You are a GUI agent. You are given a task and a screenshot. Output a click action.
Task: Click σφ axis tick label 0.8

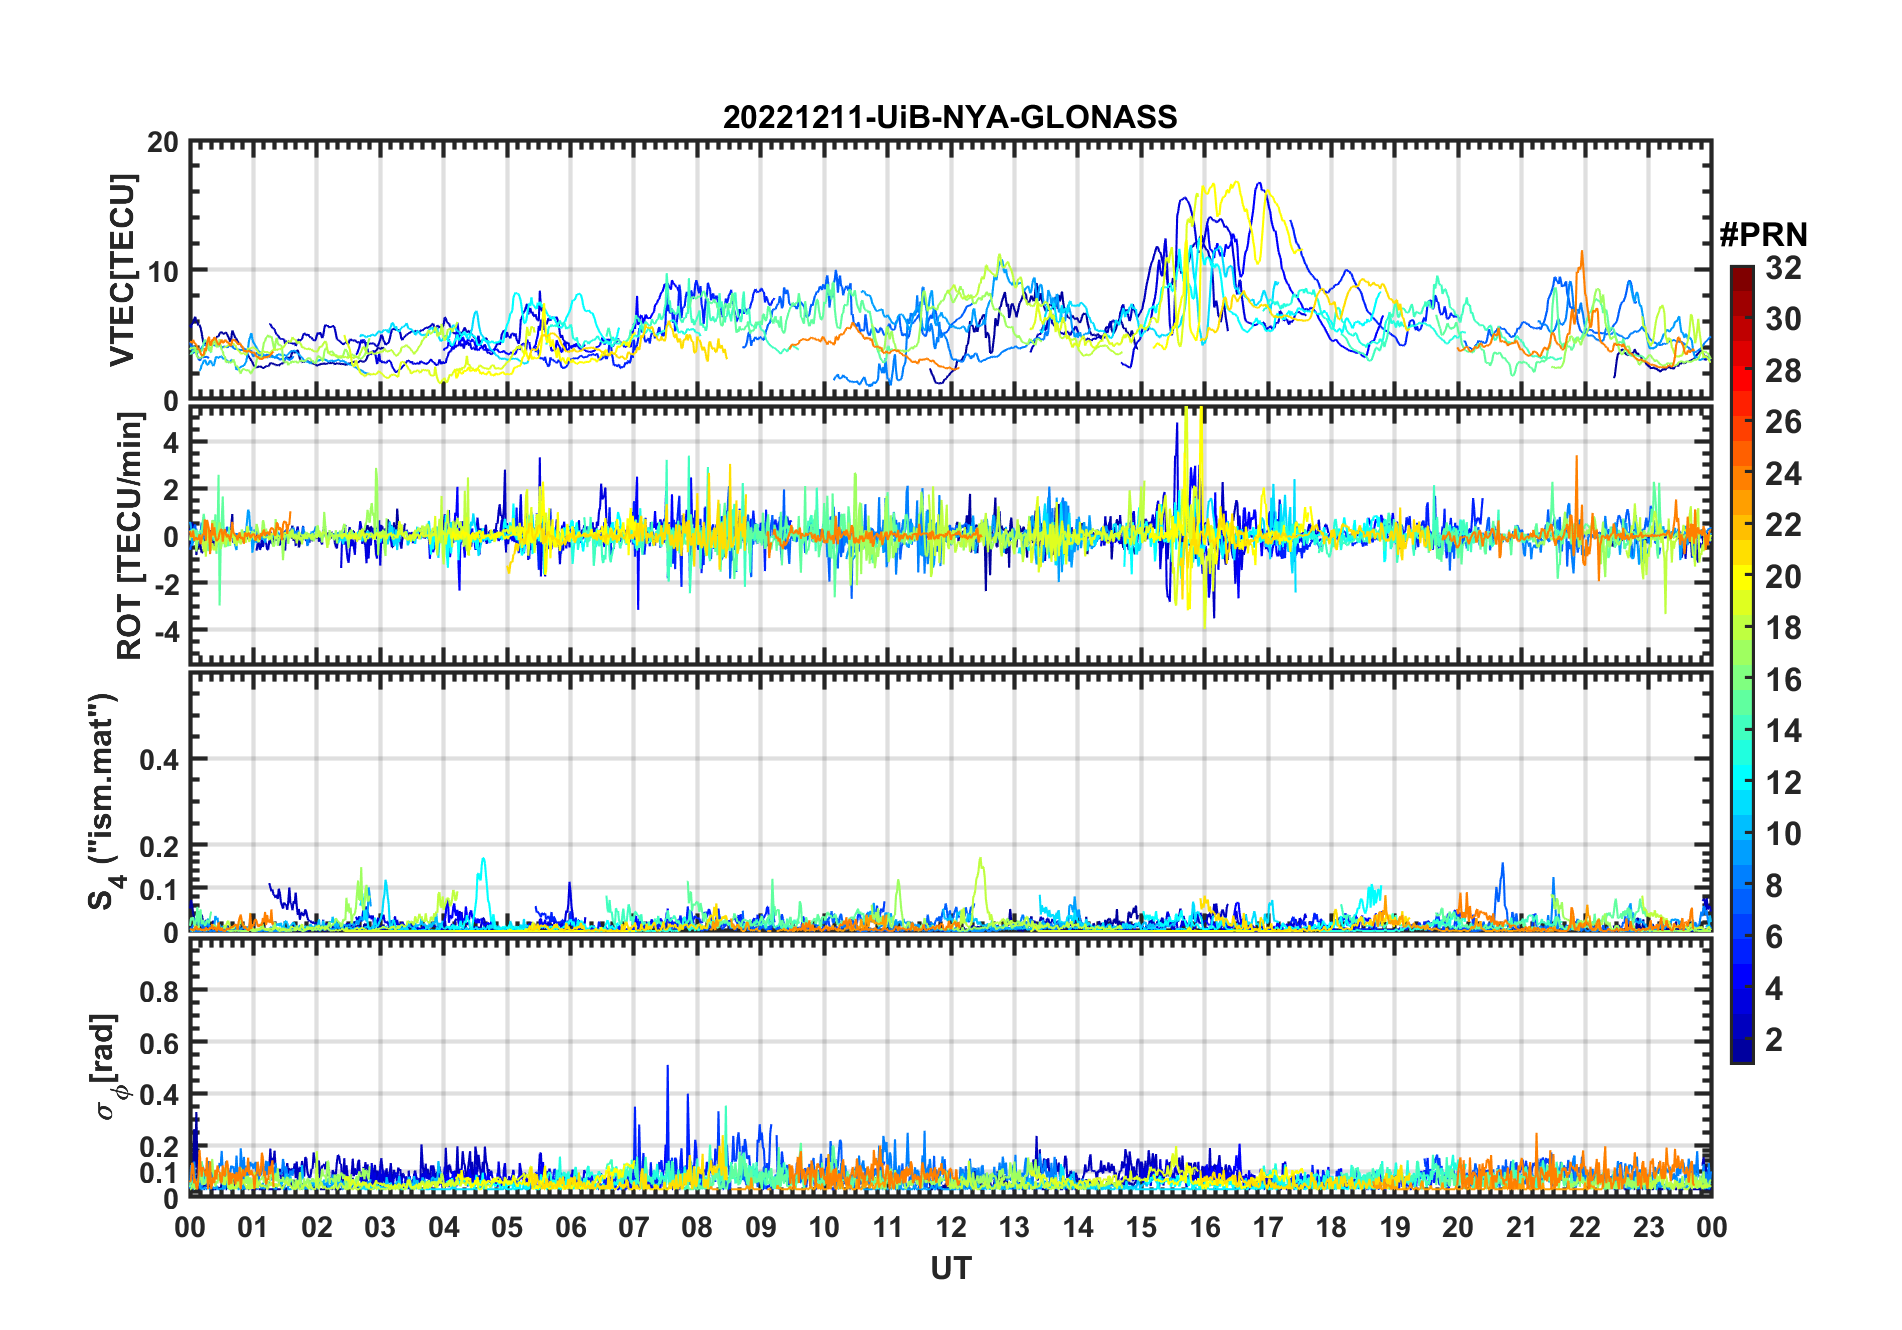(x=160, y=991)
